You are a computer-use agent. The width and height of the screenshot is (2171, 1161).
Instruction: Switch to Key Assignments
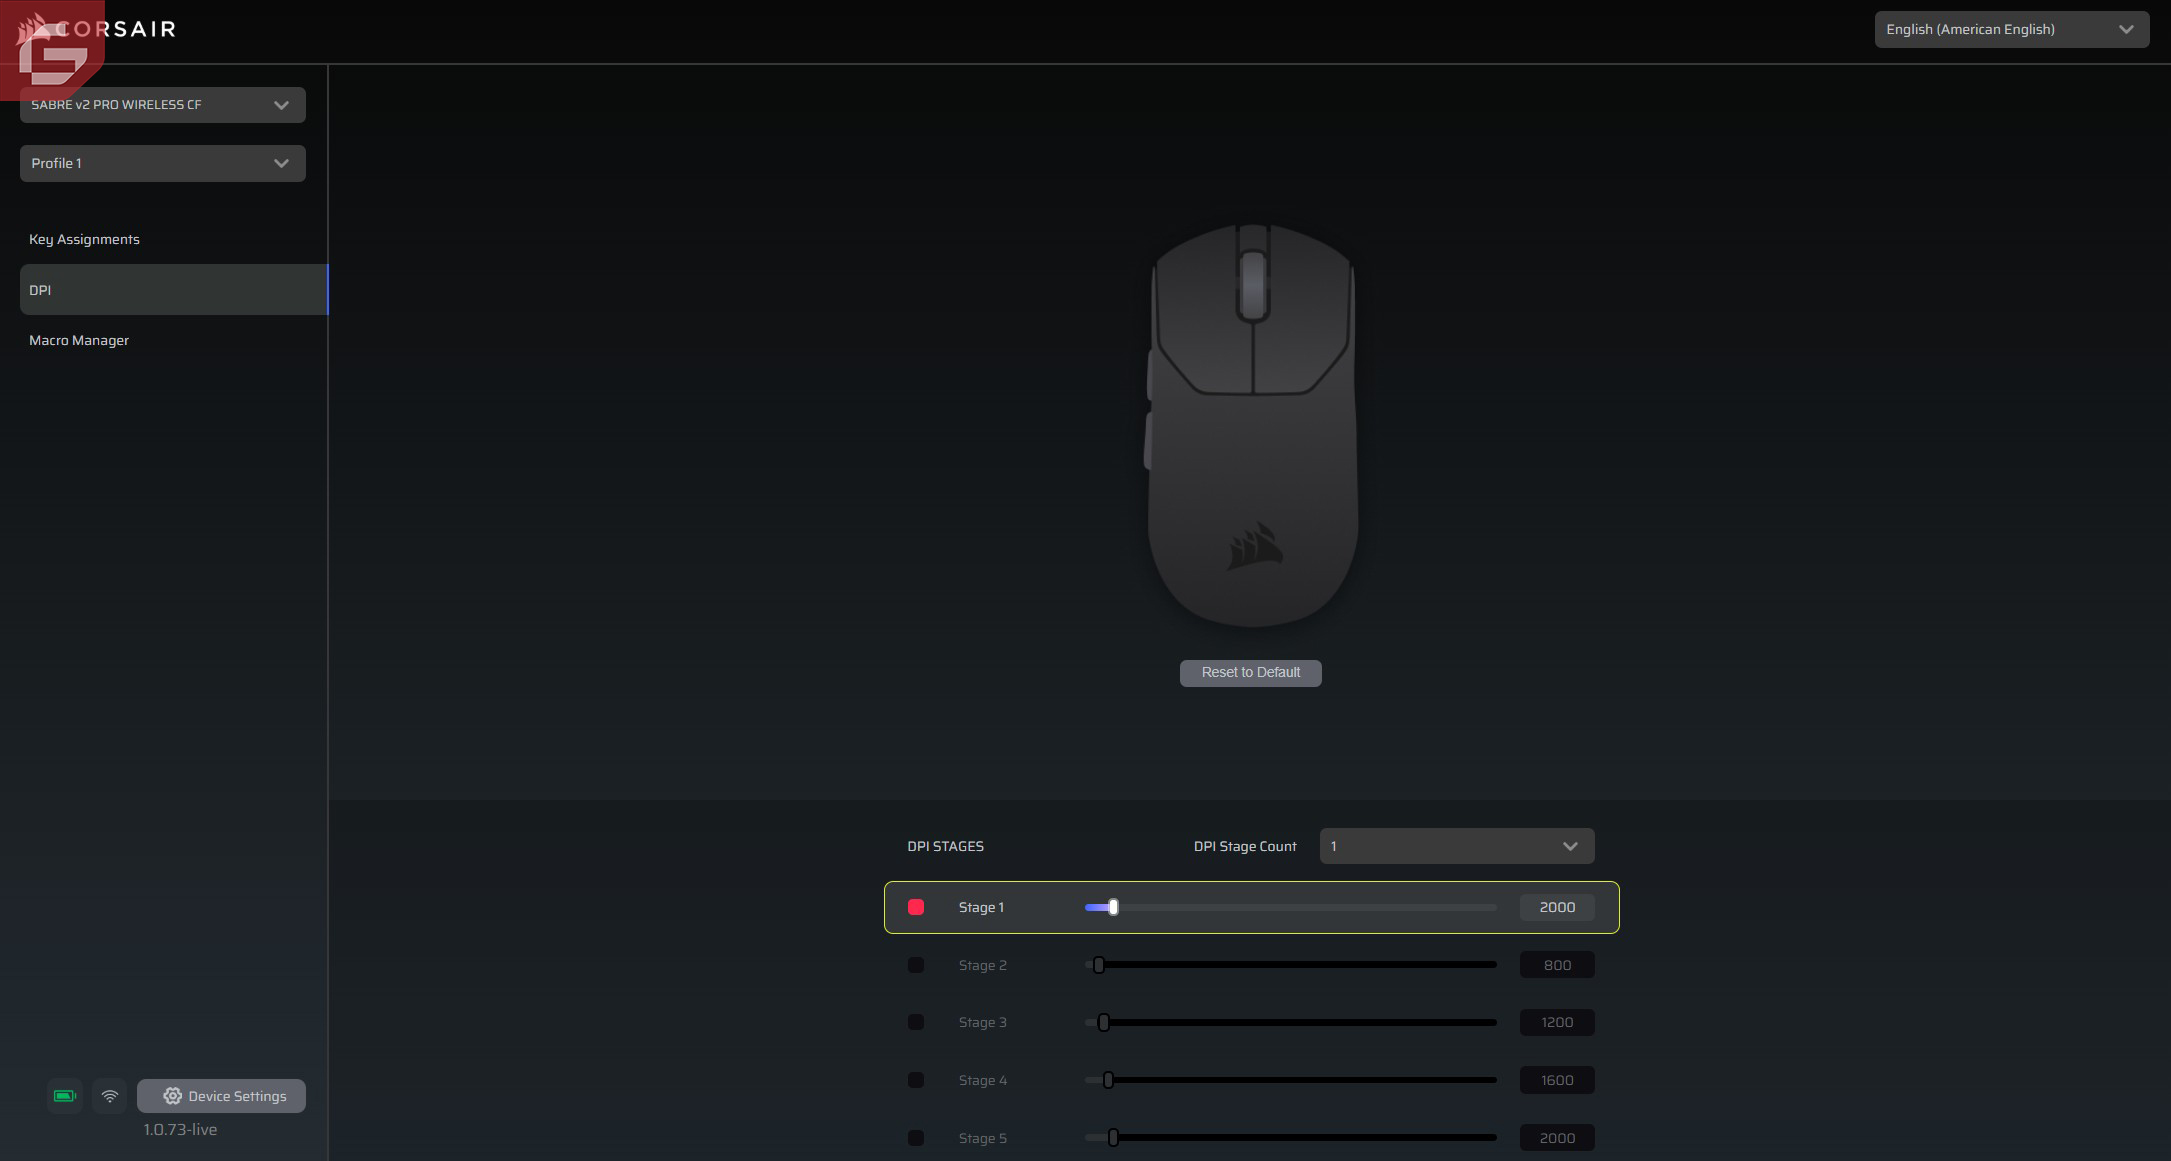84,239
